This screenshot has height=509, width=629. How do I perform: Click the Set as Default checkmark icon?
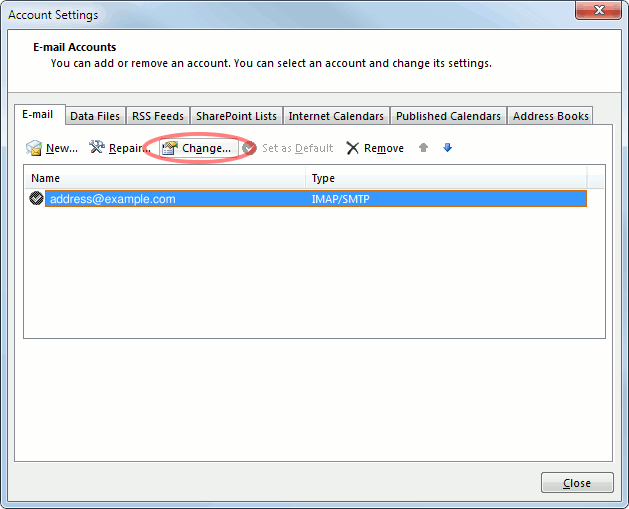click(250, 148)
